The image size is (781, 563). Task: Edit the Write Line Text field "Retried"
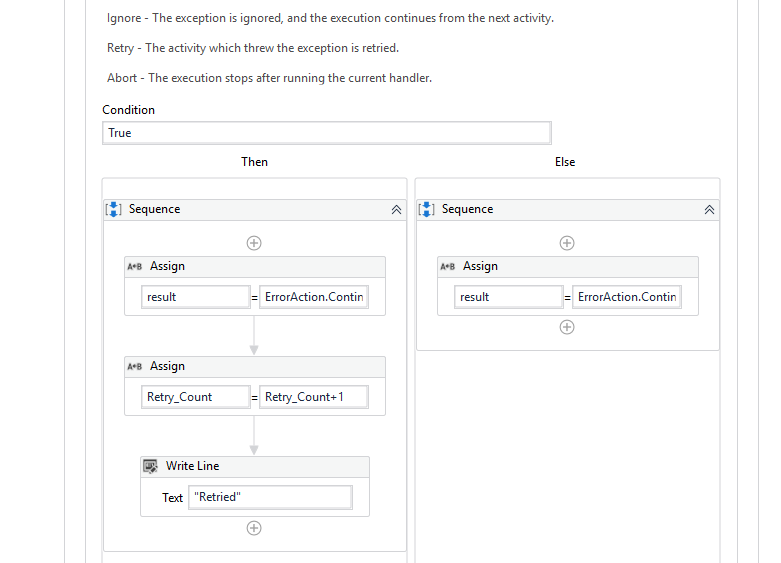(270, 497)
